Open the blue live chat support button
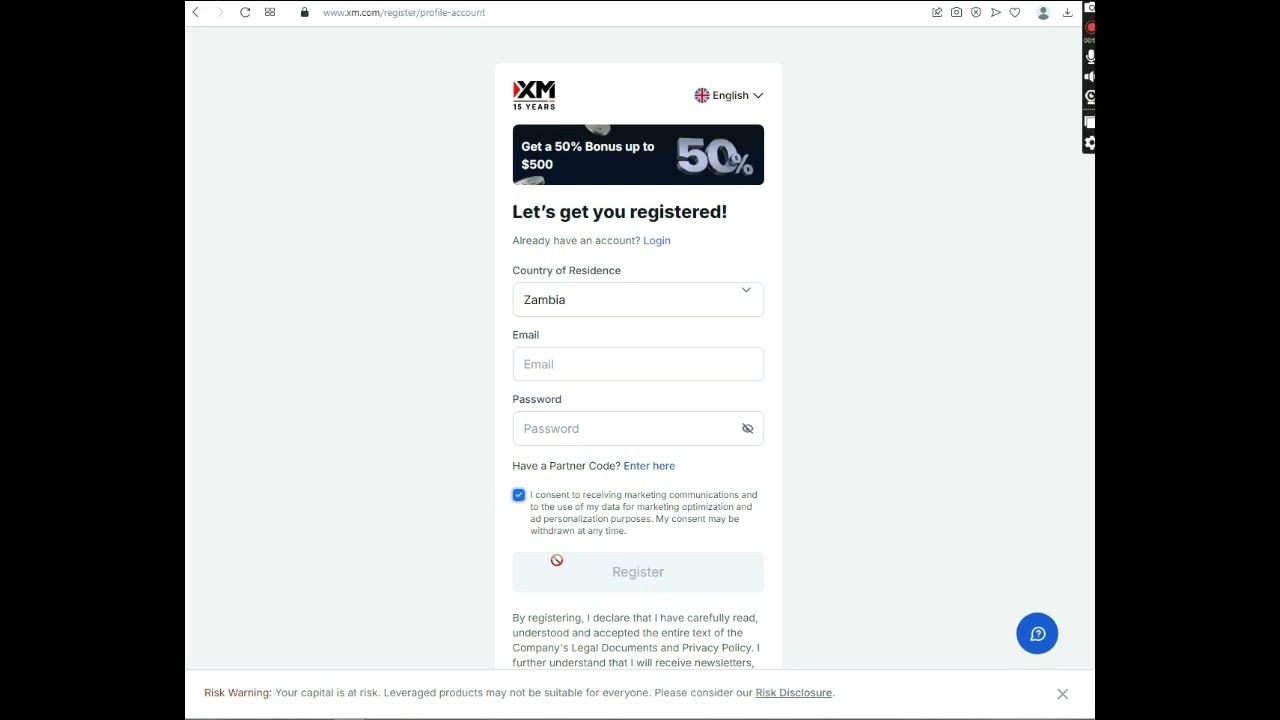The width and height of the screenshot is (1280, 720). point(1037,634)
